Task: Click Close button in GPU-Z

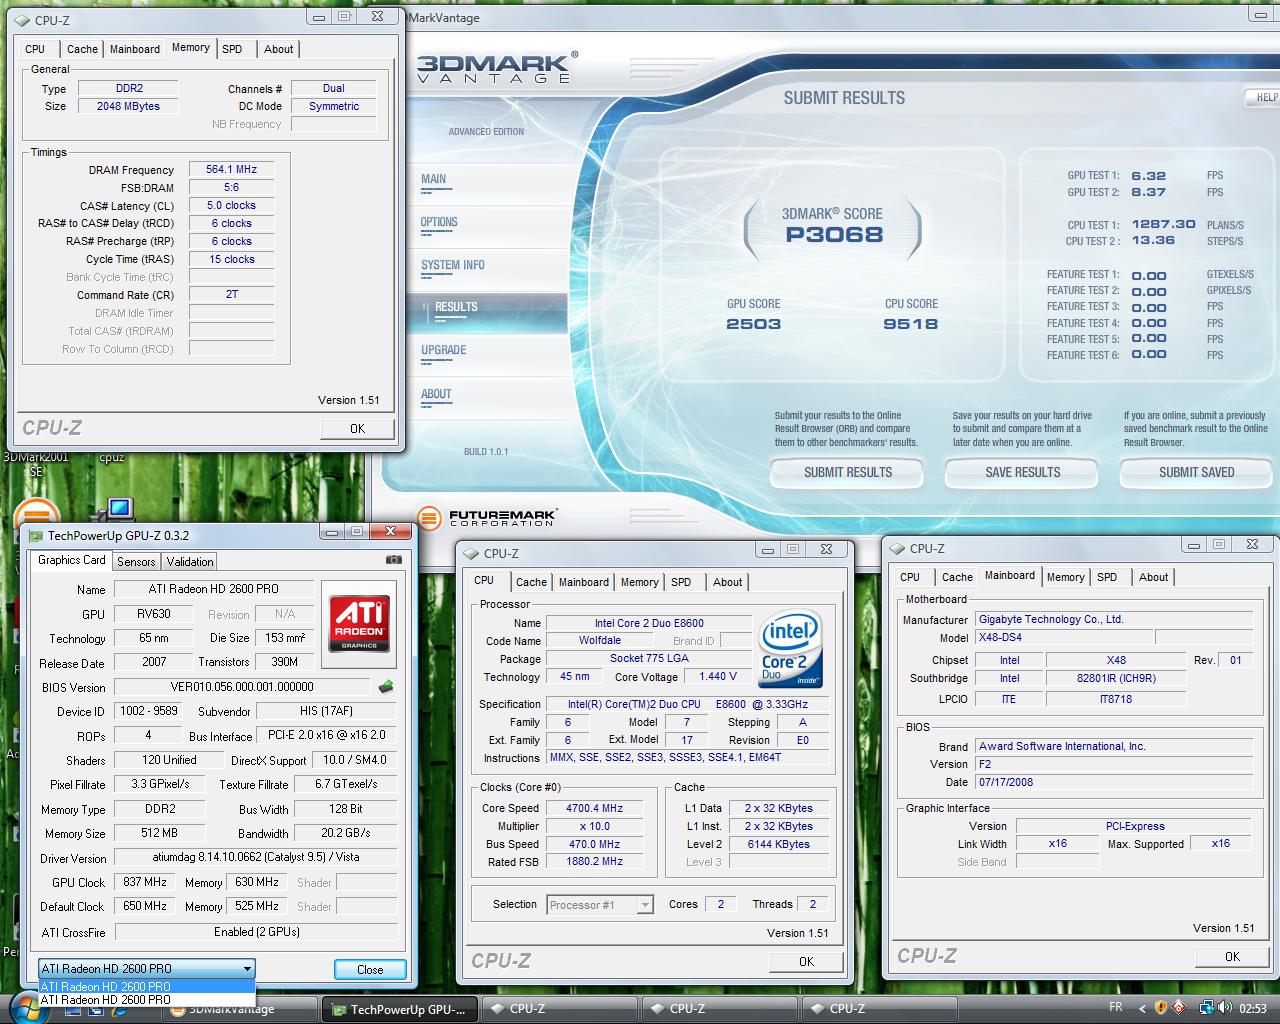Action: (x=370, y=969)
